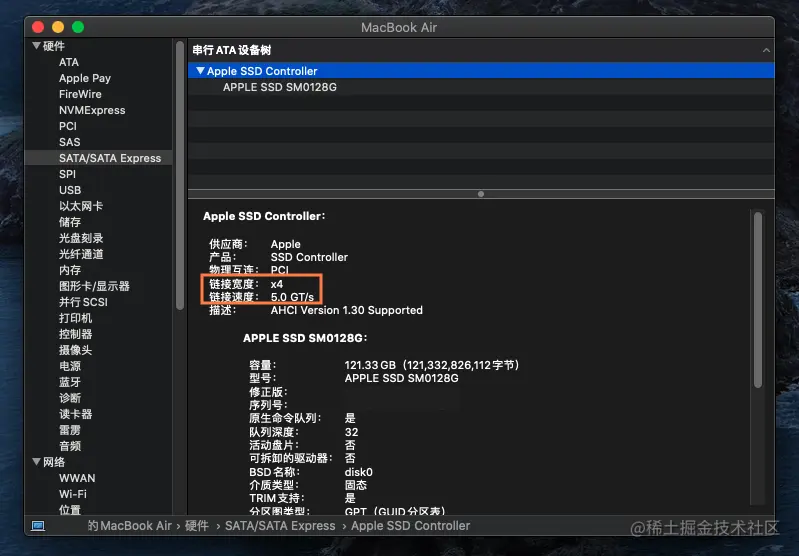Open NVMExpress hardware category
Screen dimensions: 799x556
pyautogui.click(x=92, y=110)
